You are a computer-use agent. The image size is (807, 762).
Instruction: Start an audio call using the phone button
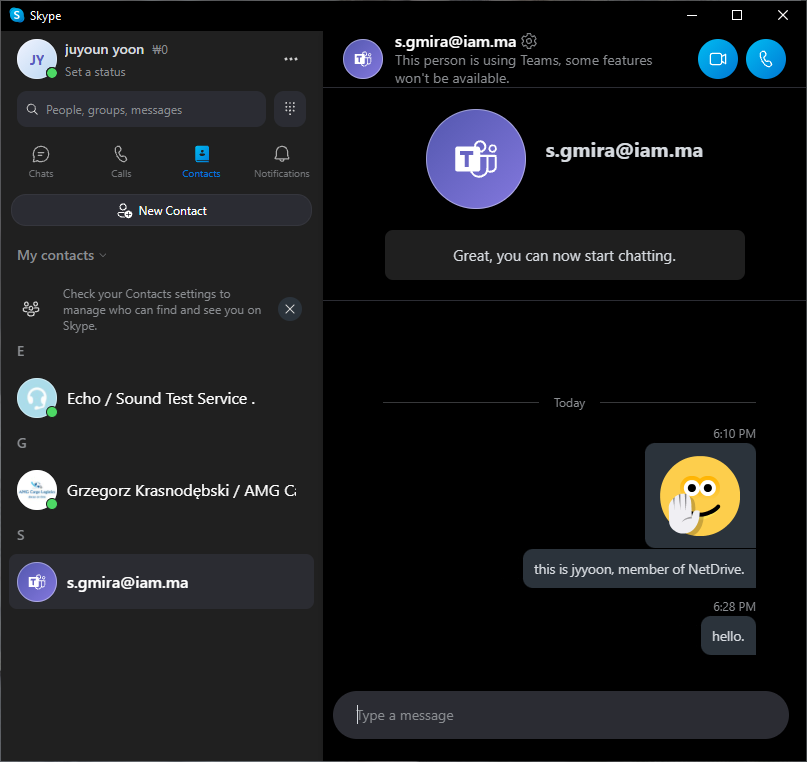point(765,59)
